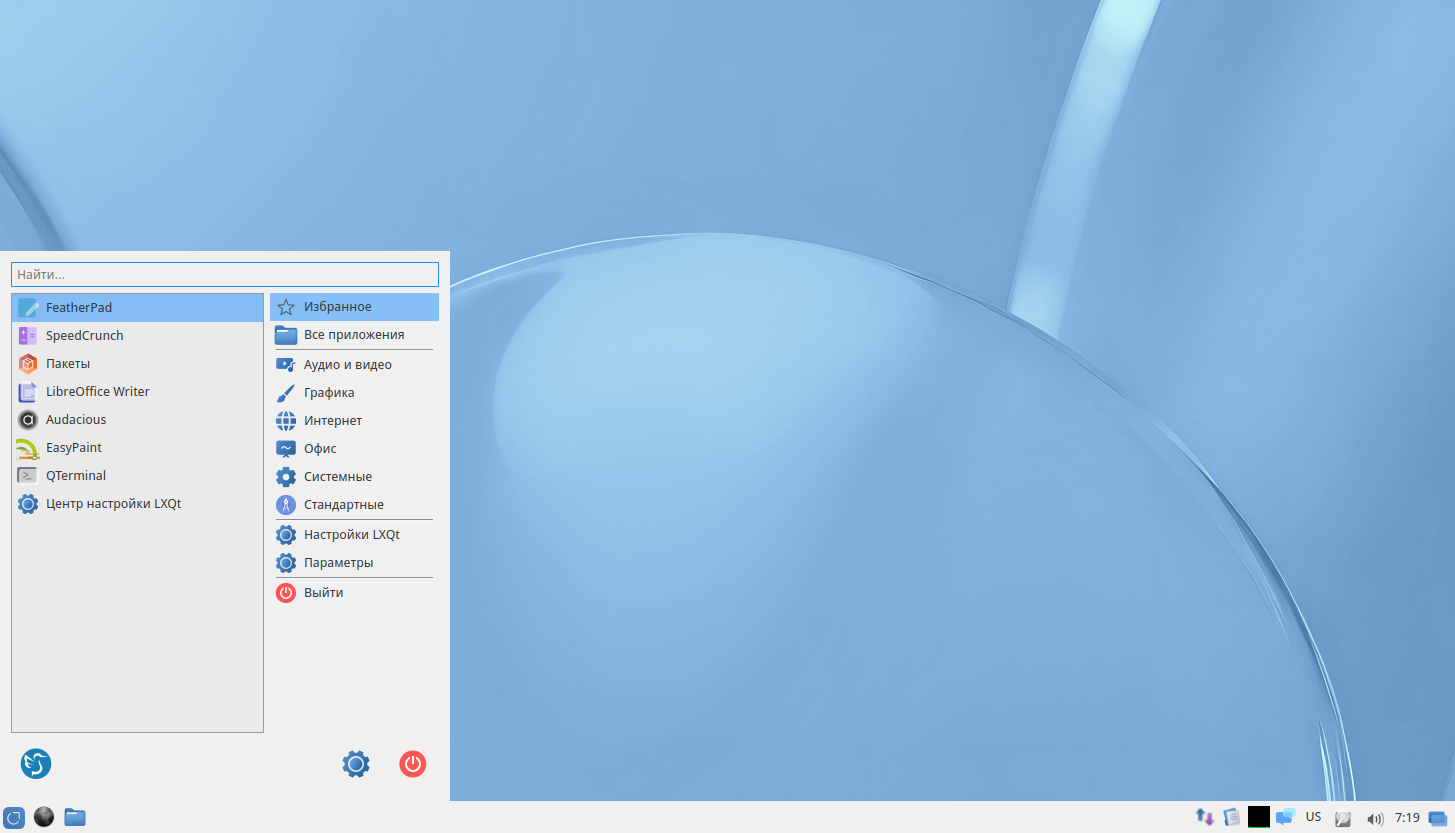Launch LibreOffice Writer
The height and width of the screenshot is (833, 1455).
pos(137,391)
